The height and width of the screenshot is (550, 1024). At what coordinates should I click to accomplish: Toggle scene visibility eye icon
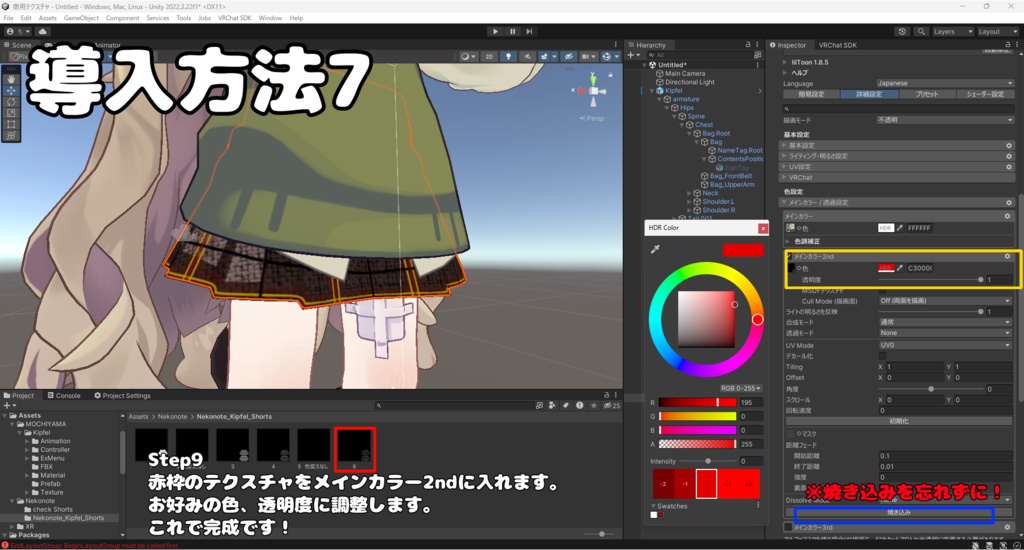pos(568,56)
